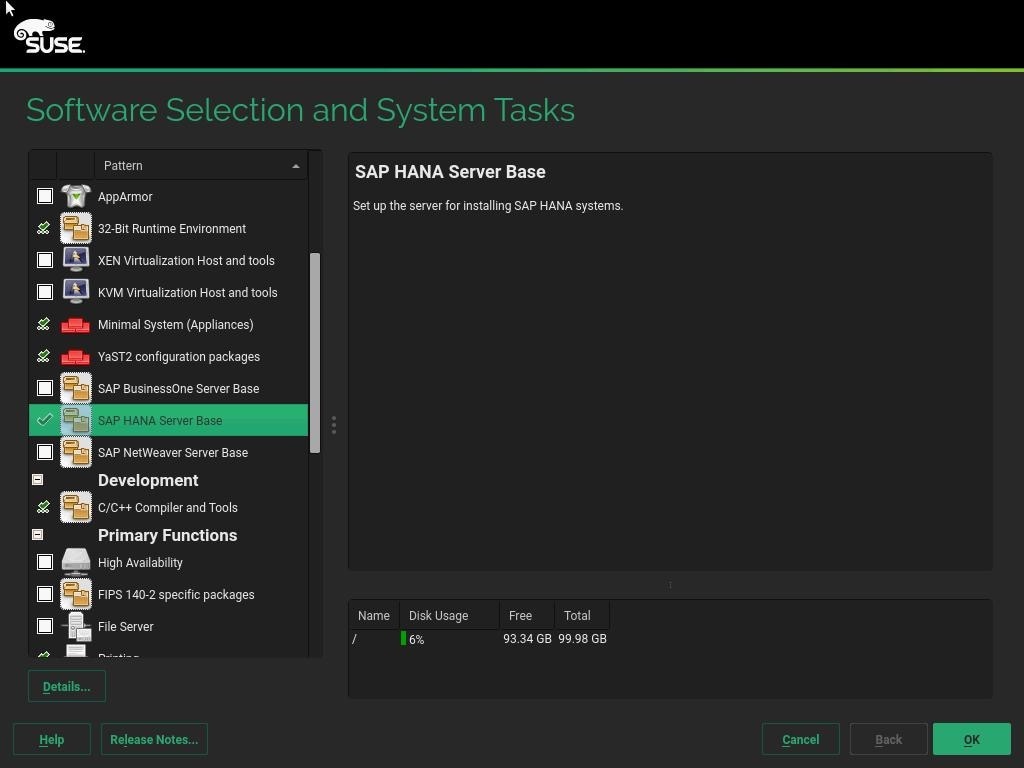Click the Disk Usage column header
Viewport: 1024px width, 768px height.
click(449, 615)
